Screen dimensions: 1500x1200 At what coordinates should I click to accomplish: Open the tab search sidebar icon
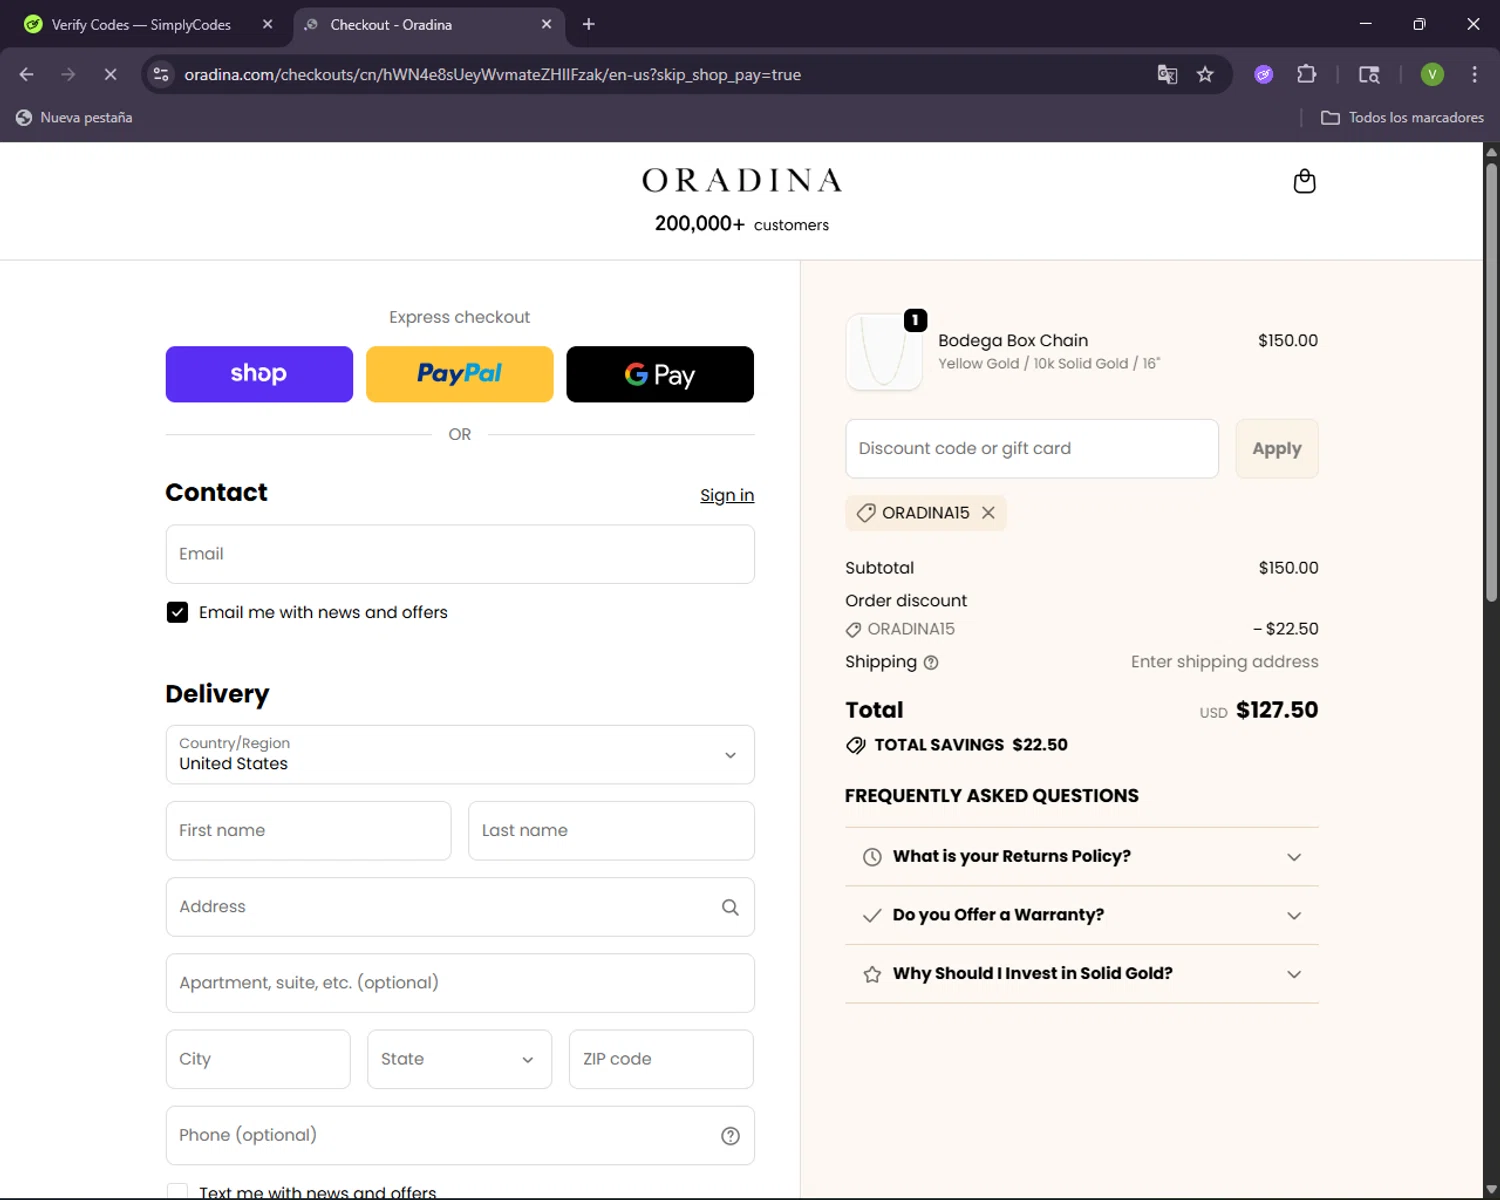coord(1369,75)
